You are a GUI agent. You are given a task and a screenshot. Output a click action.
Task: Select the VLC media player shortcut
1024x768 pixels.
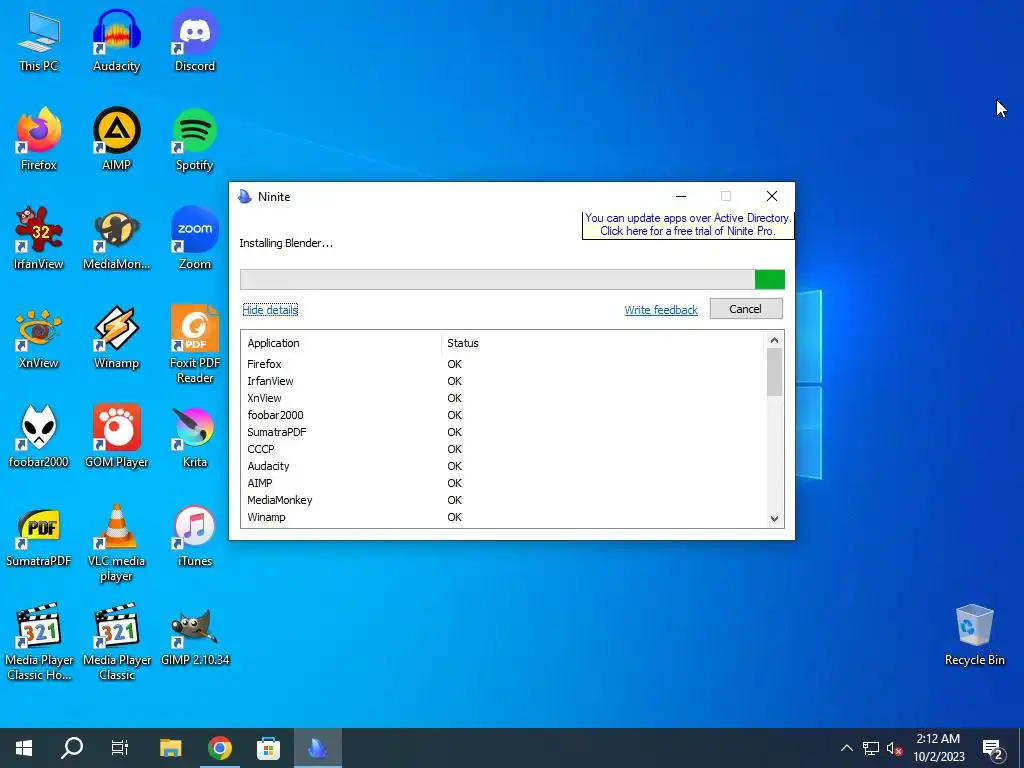click(x=116, y=543)
